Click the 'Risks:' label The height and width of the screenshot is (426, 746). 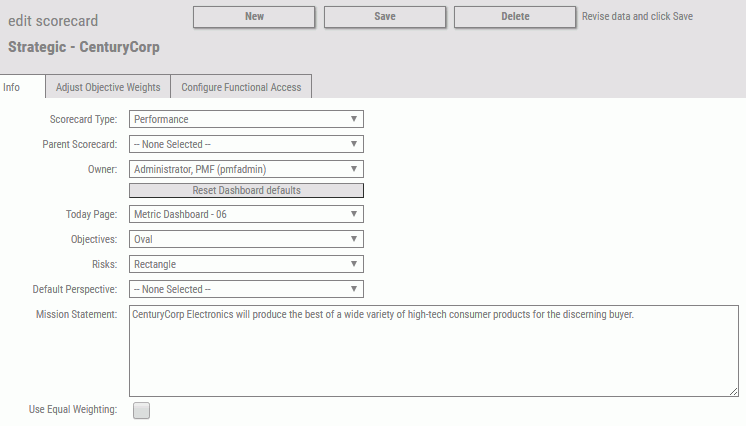tap(104, 264)
